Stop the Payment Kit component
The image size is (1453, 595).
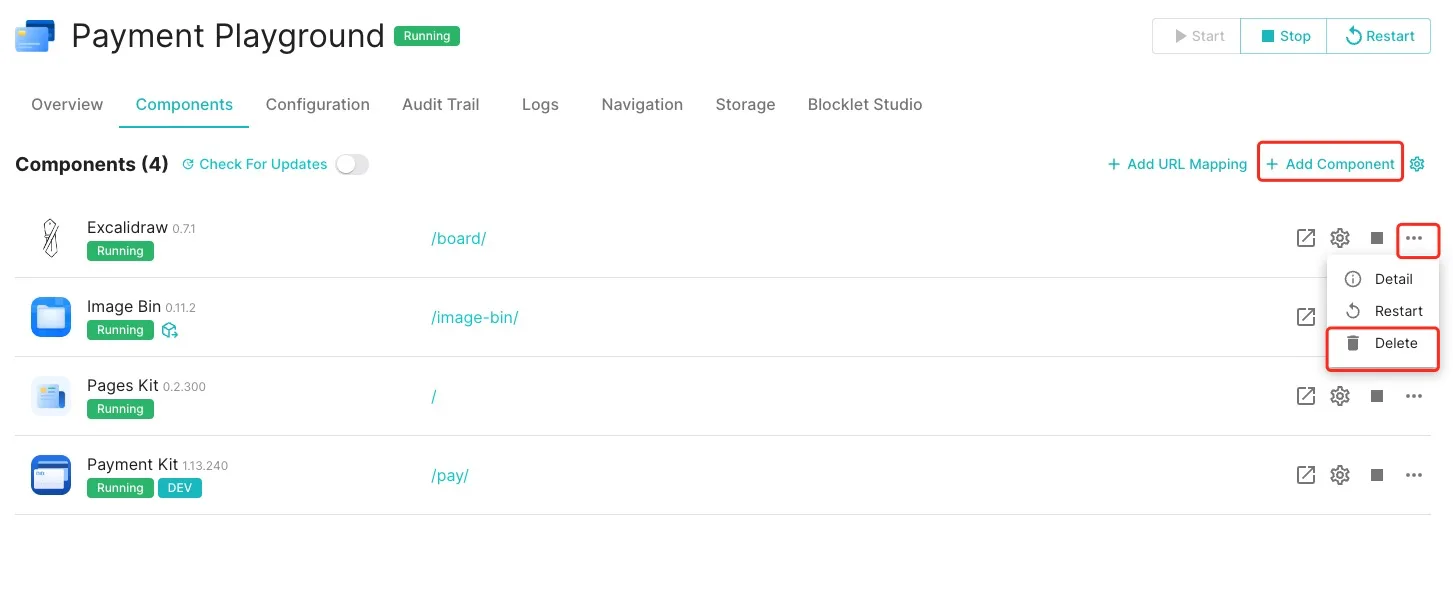tap(1377, 475)
